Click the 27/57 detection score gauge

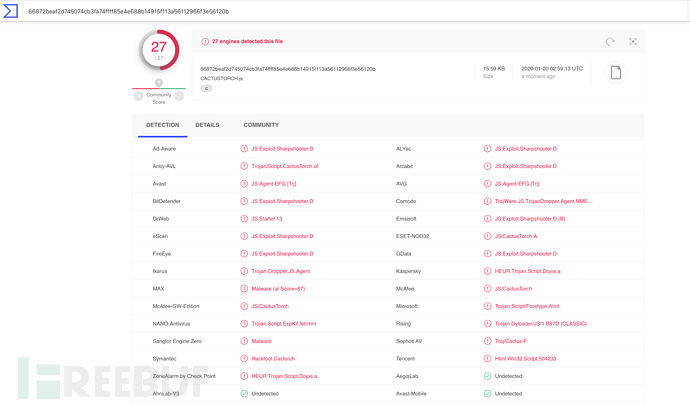point(159,50)
